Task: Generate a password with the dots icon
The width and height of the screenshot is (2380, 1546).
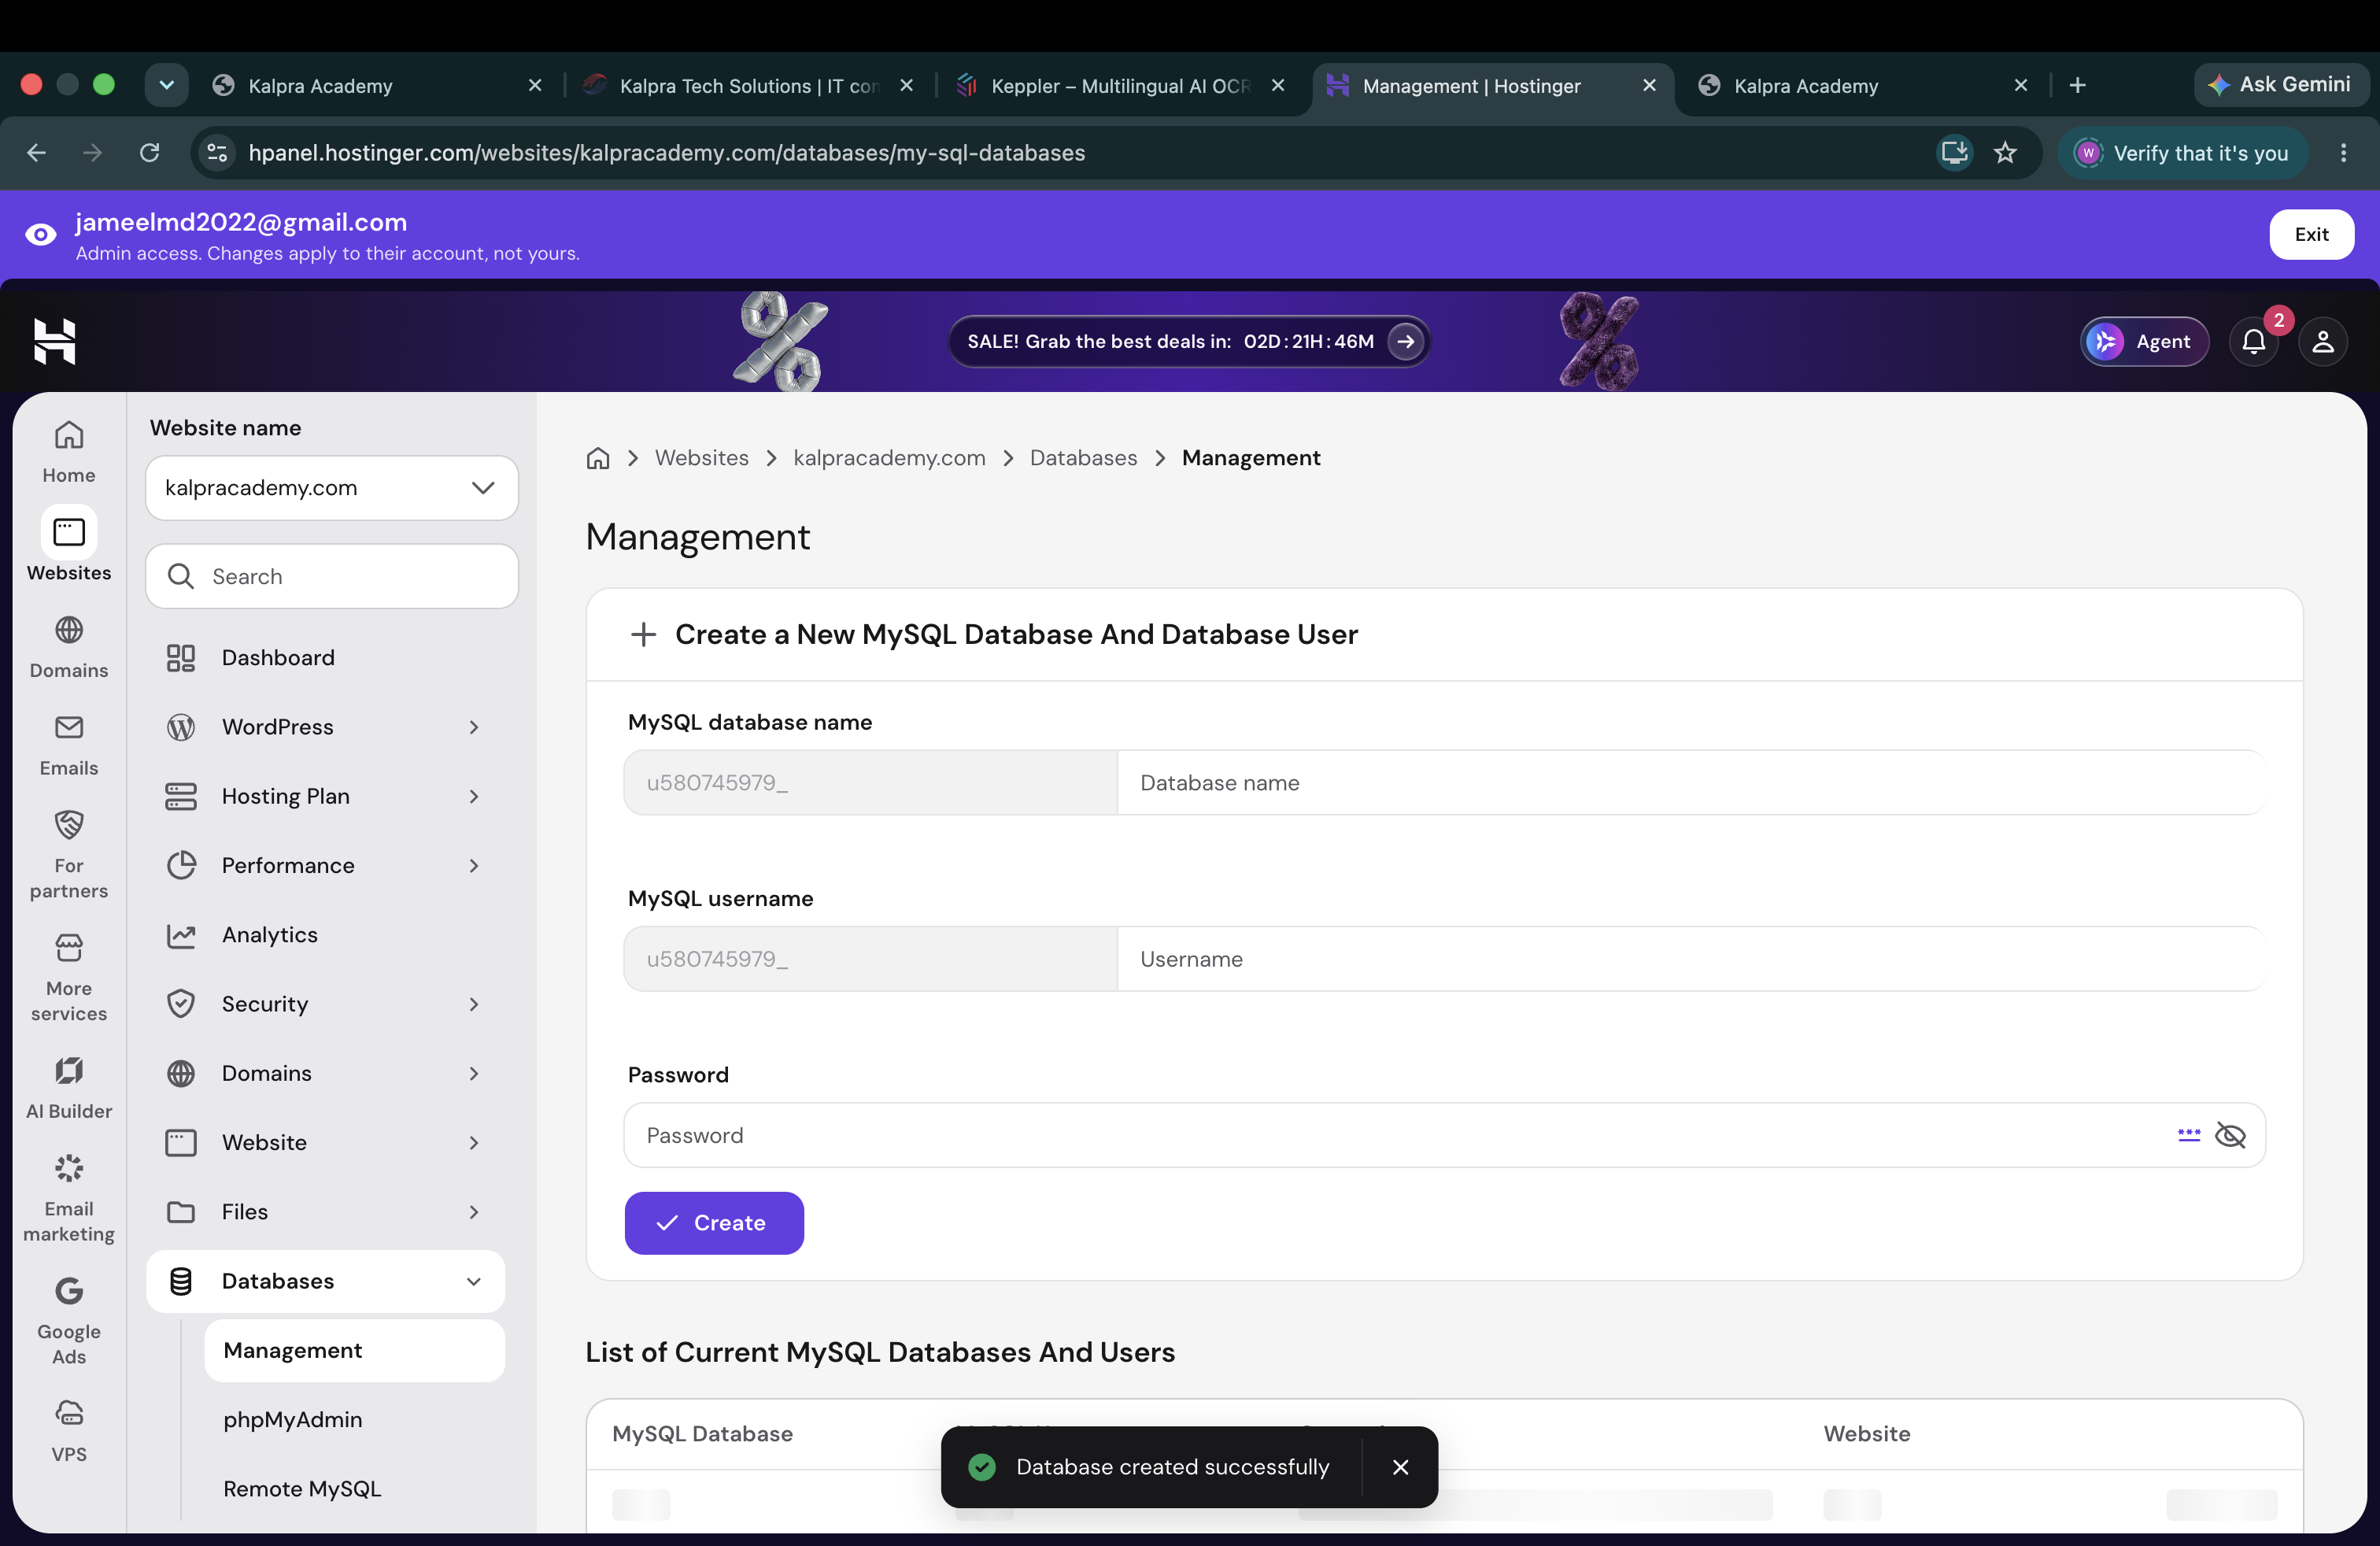Action: 2189,1135
